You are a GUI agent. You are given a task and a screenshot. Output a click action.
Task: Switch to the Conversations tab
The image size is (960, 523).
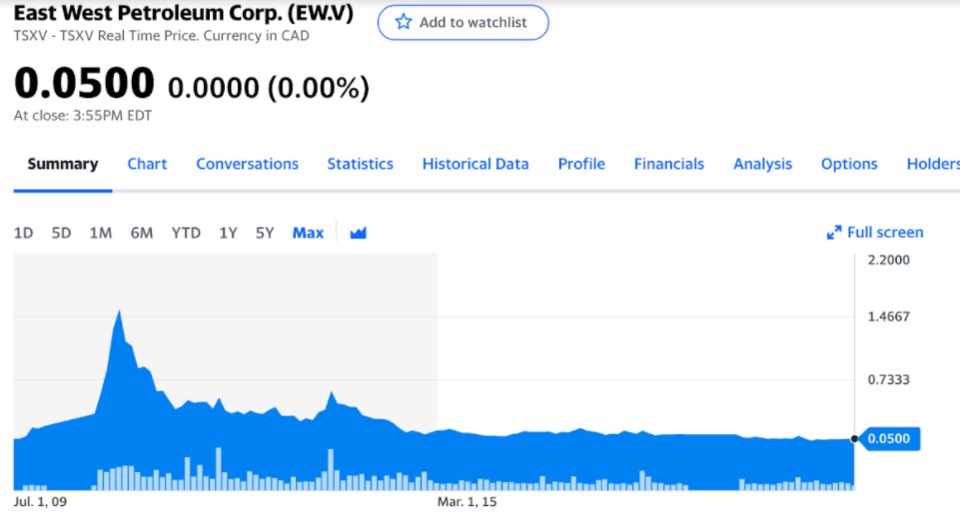247,164
